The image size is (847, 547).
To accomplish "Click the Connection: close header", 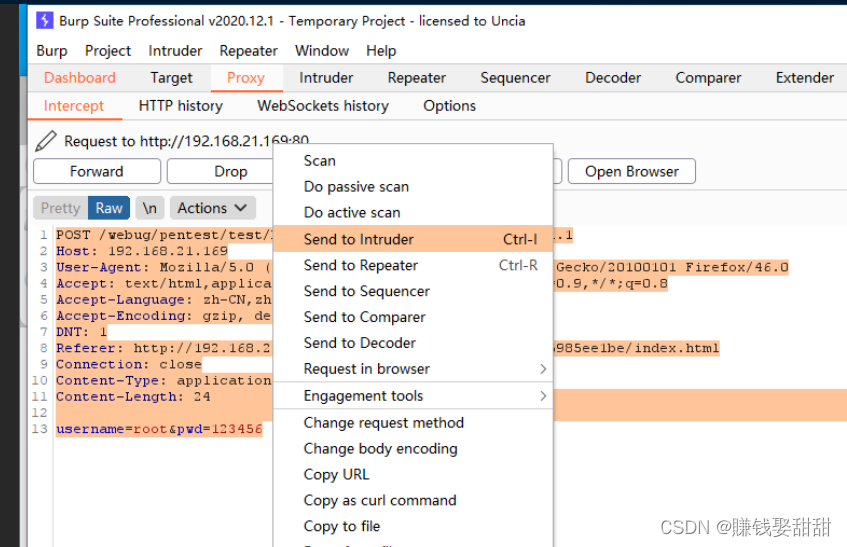I will (x=129, y=364).
